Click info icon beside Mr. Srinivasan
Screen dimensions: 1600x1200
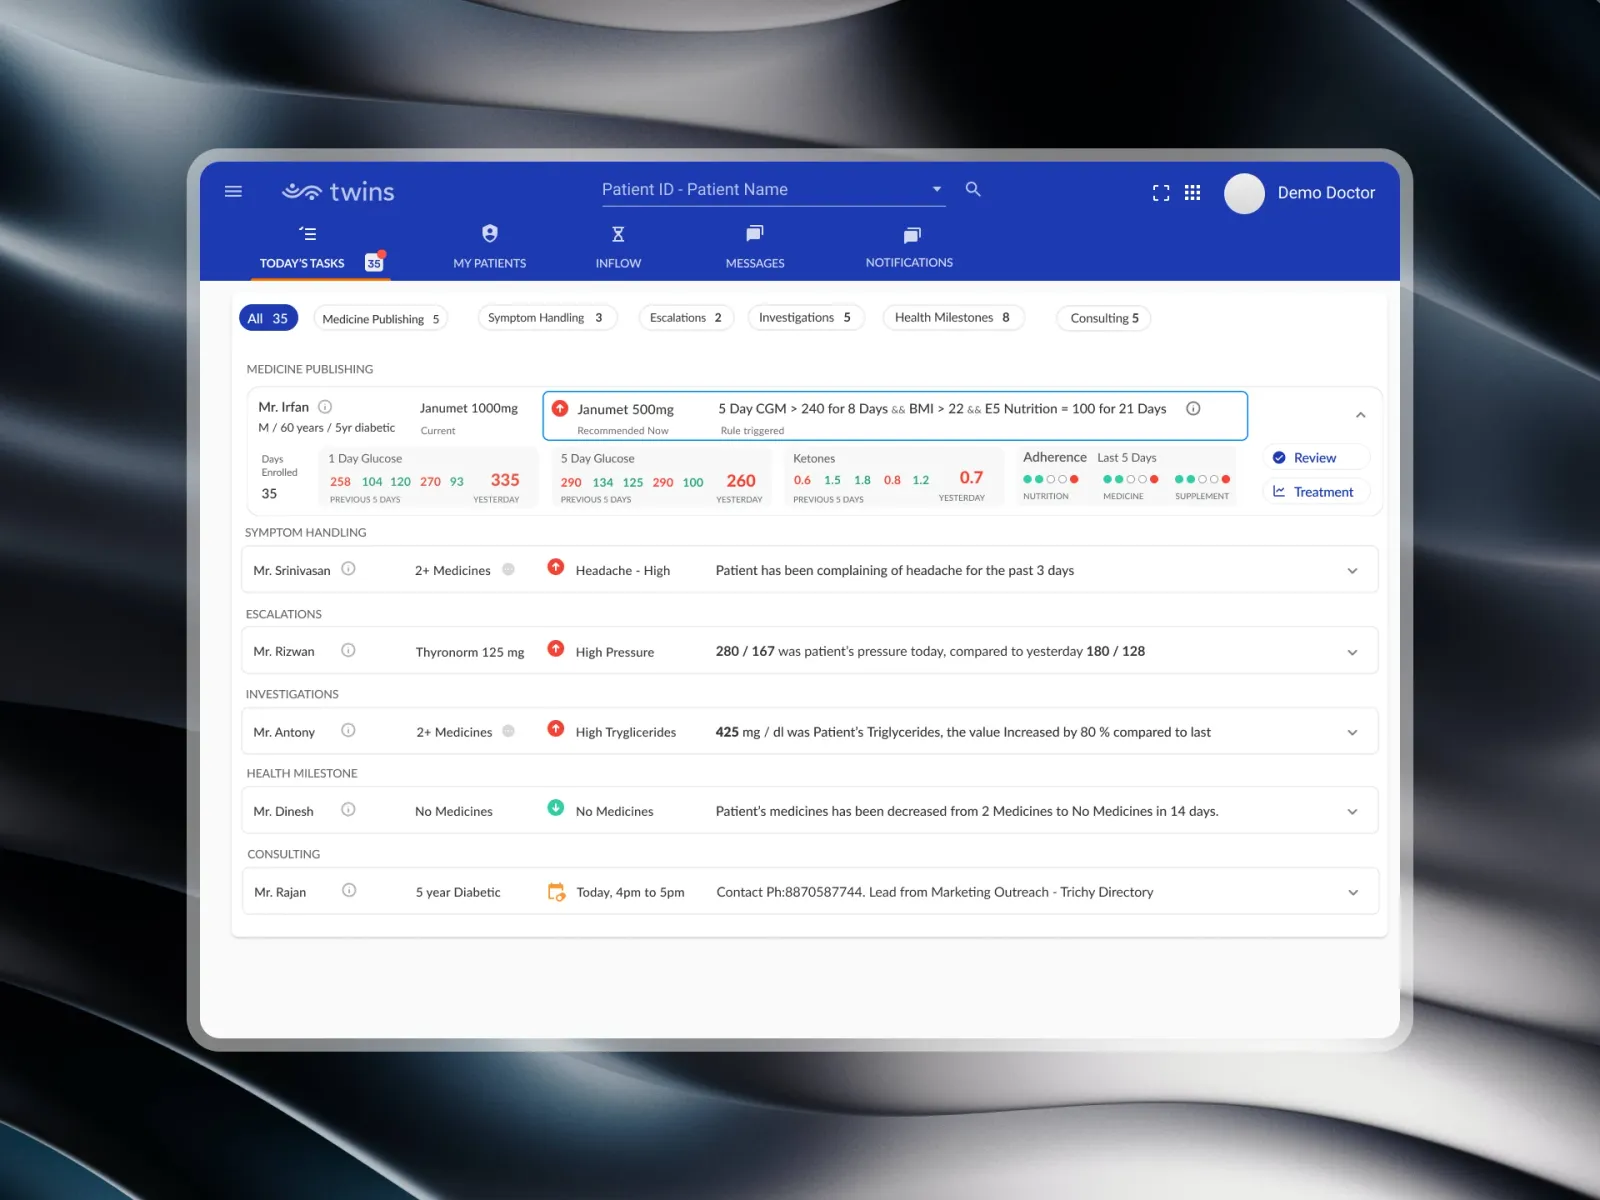click(x=348, y=569)
